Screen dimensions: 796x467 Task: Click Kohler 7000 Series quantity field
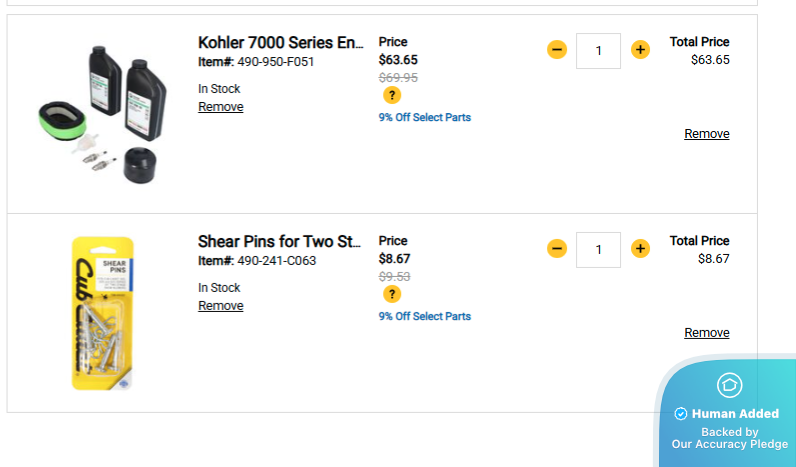click(x=598, y=50)
